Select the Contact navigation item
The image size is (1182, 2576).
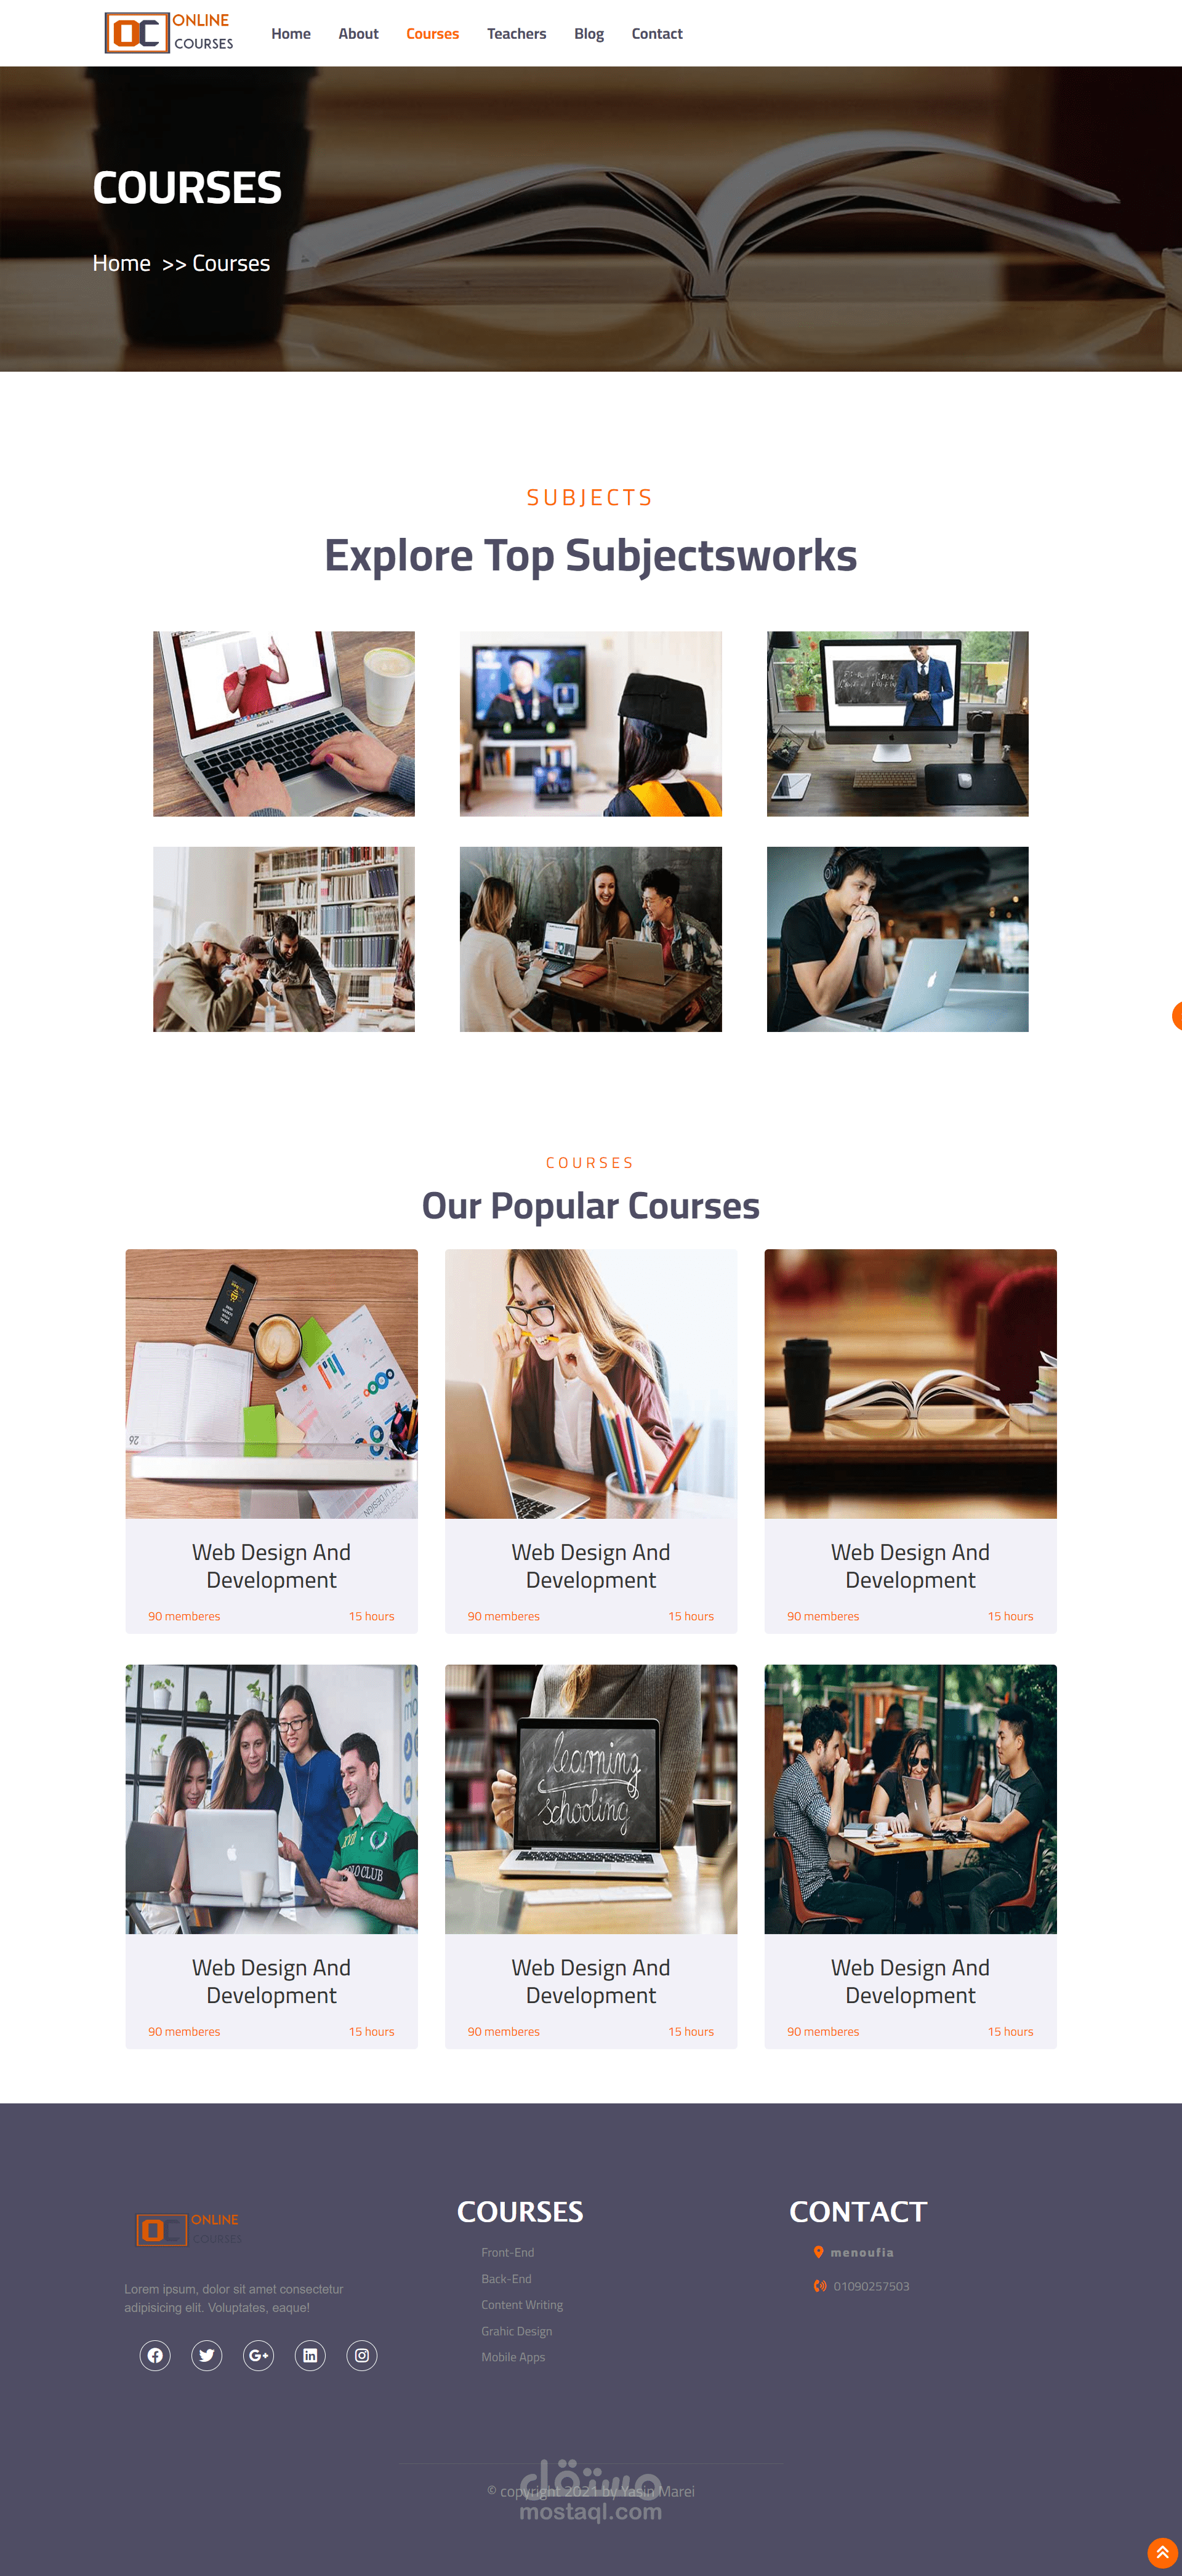(657, 34)
